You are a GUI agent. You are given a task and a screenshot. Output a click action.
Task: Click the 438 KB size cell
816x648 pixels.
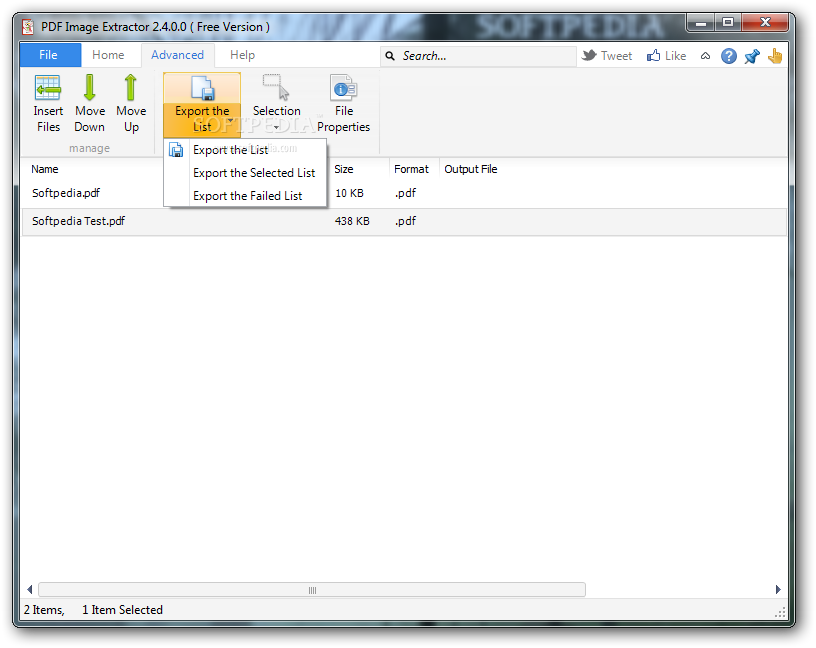point(352,221)
